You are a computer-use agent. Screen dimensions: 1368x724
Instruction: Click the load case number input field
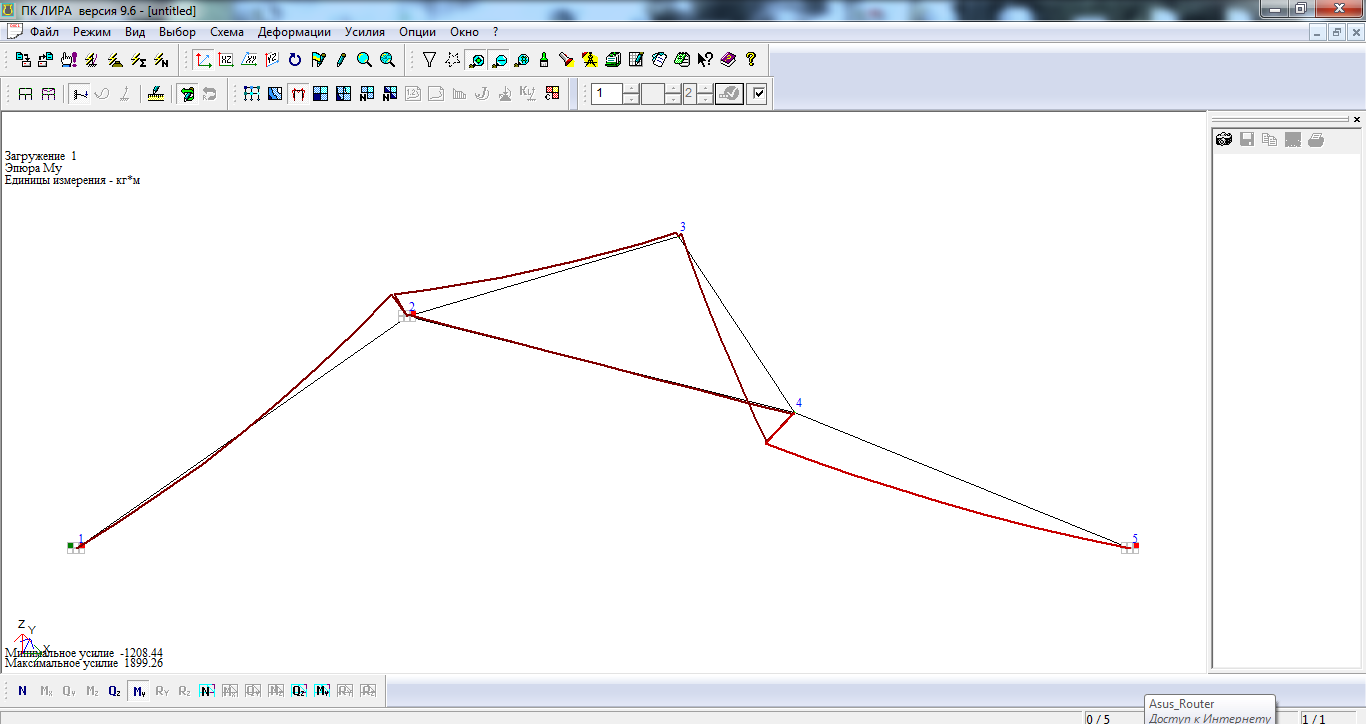tap(606, 94)
